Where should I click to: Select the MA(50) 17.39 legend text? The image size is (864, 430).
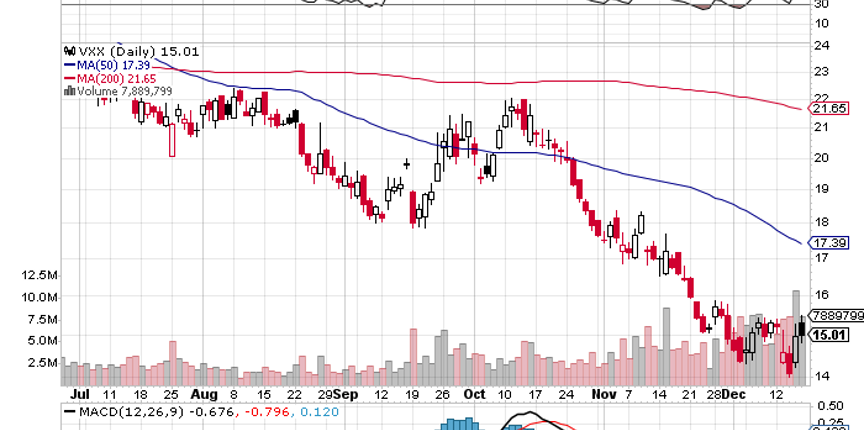[110, 63]
